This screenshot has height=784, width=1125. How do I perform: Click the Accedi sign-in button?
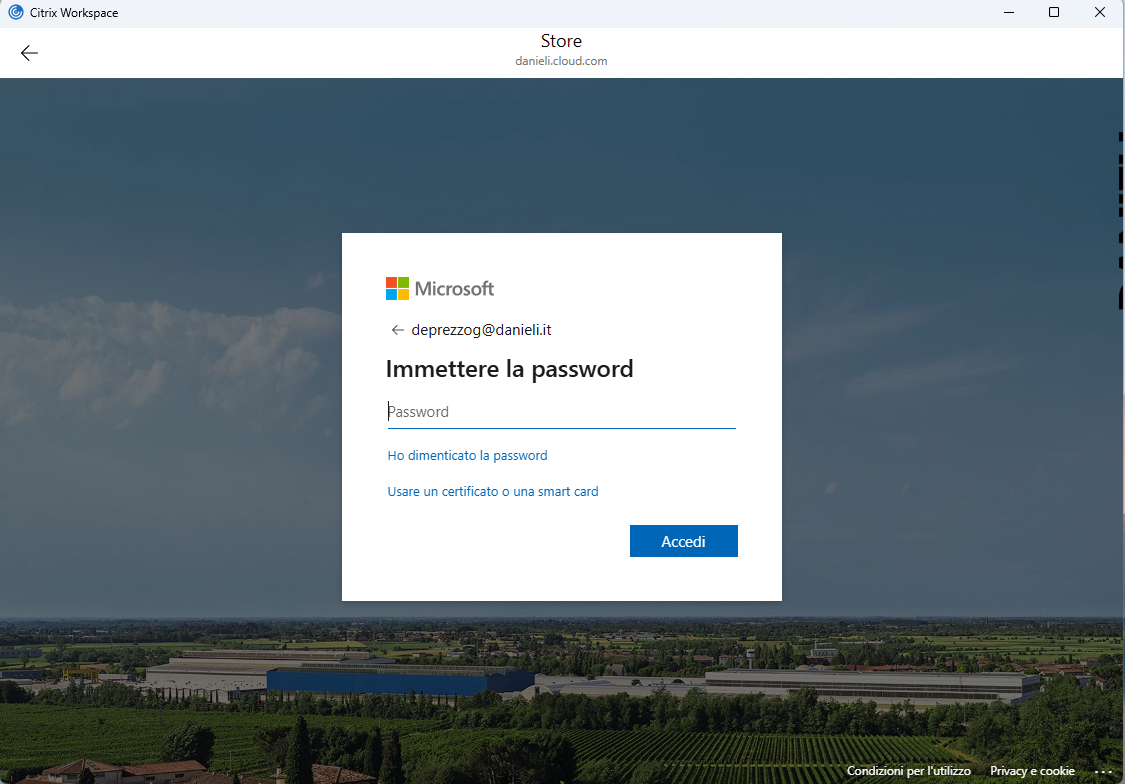[x=684, y=542]
